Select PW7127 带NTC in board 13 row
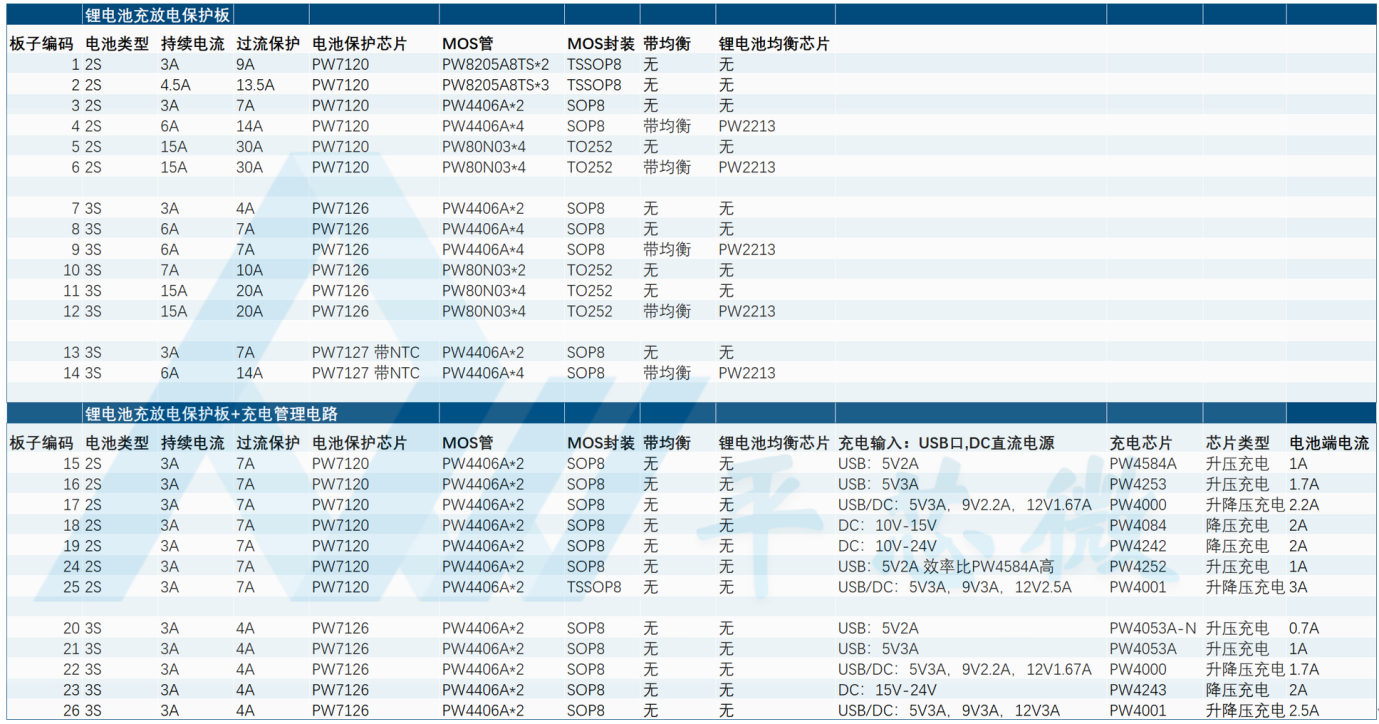The height and width of the screenshot is (724, 1379). point(366,352)
